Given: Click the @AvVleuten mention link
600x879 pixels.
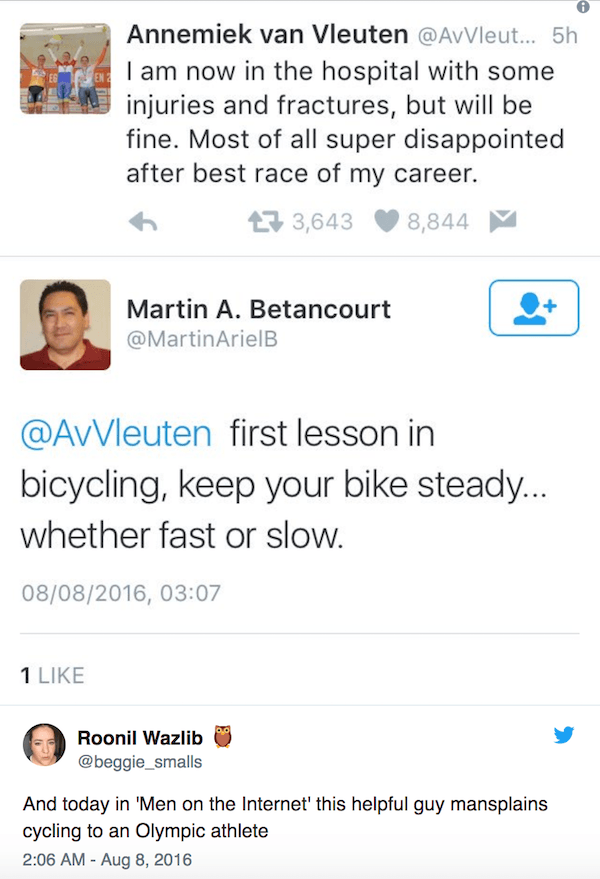Looking at the screenshot, I should [116, 435].
